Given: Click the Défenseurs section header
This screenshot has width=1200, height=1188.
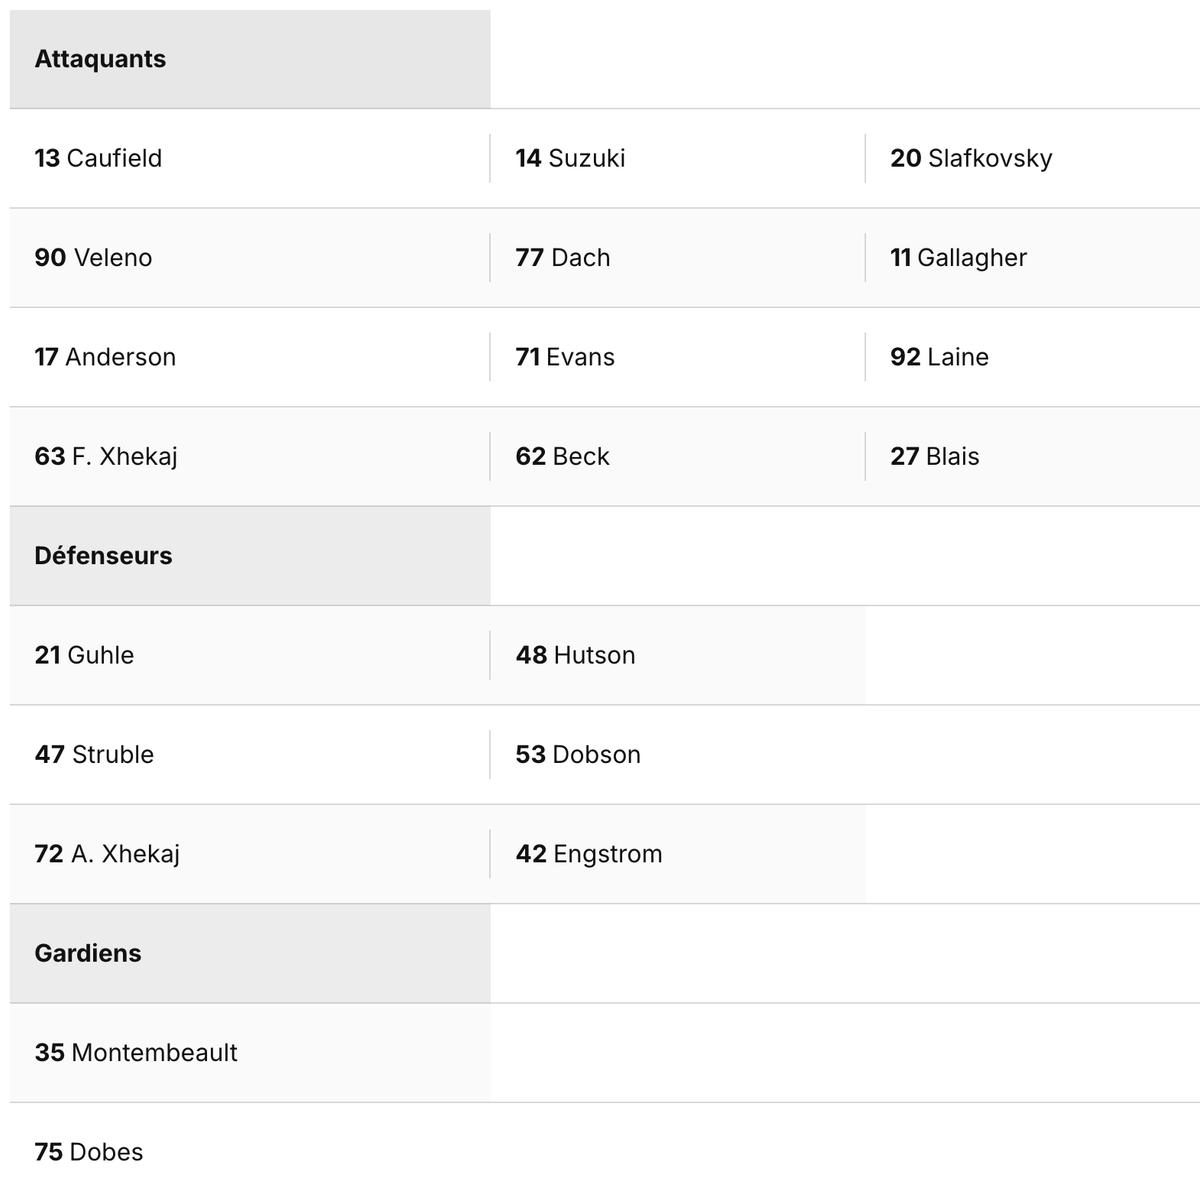Looking at the screenshot, I should pos(103,556).
